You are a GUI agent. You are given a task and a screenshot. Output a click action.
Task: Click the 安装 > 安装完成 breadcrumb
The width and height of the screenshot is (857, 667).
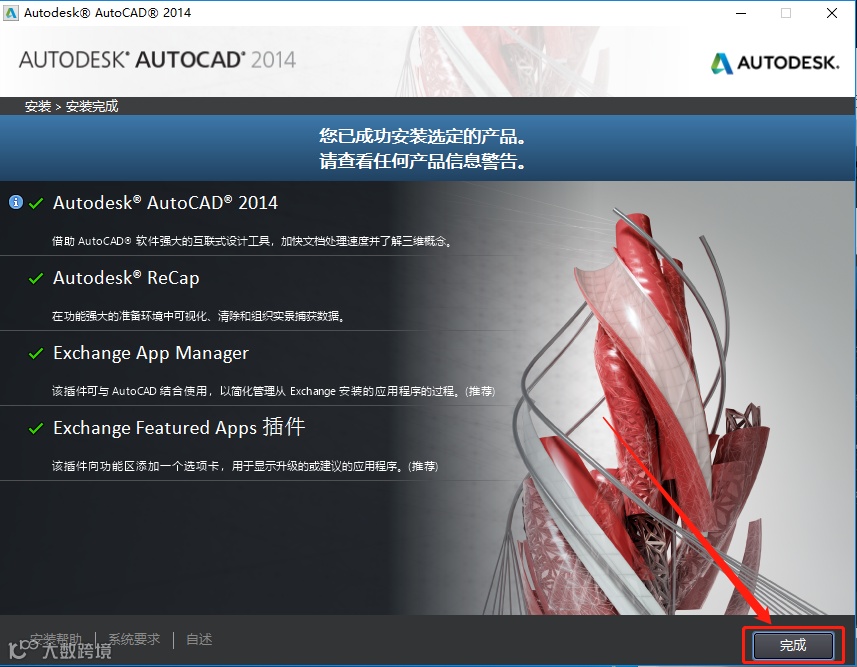click(72, 106)
